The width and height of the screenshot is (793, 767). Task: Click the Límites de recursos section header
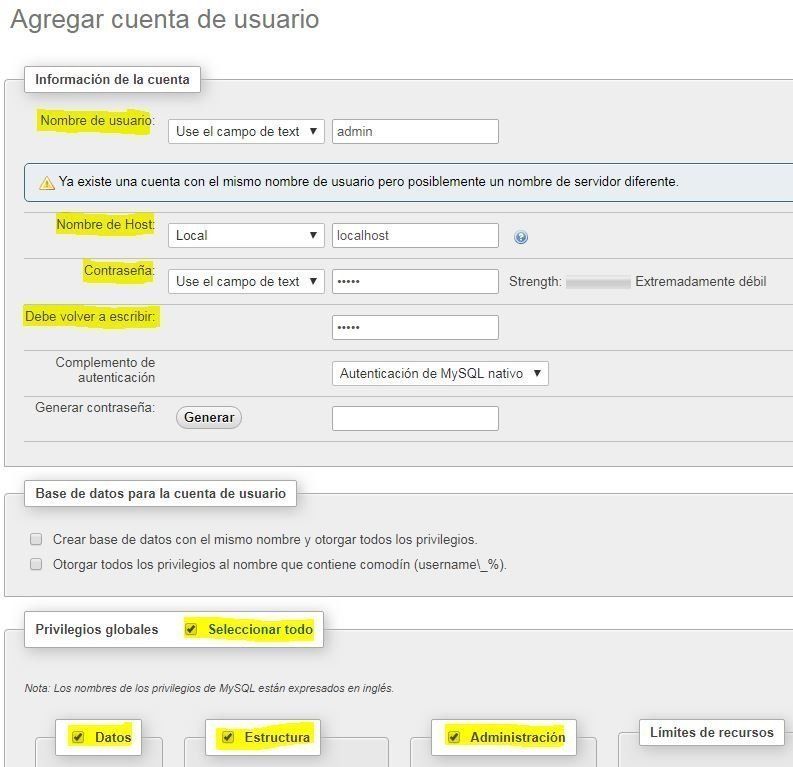click(x=711, y=732)
